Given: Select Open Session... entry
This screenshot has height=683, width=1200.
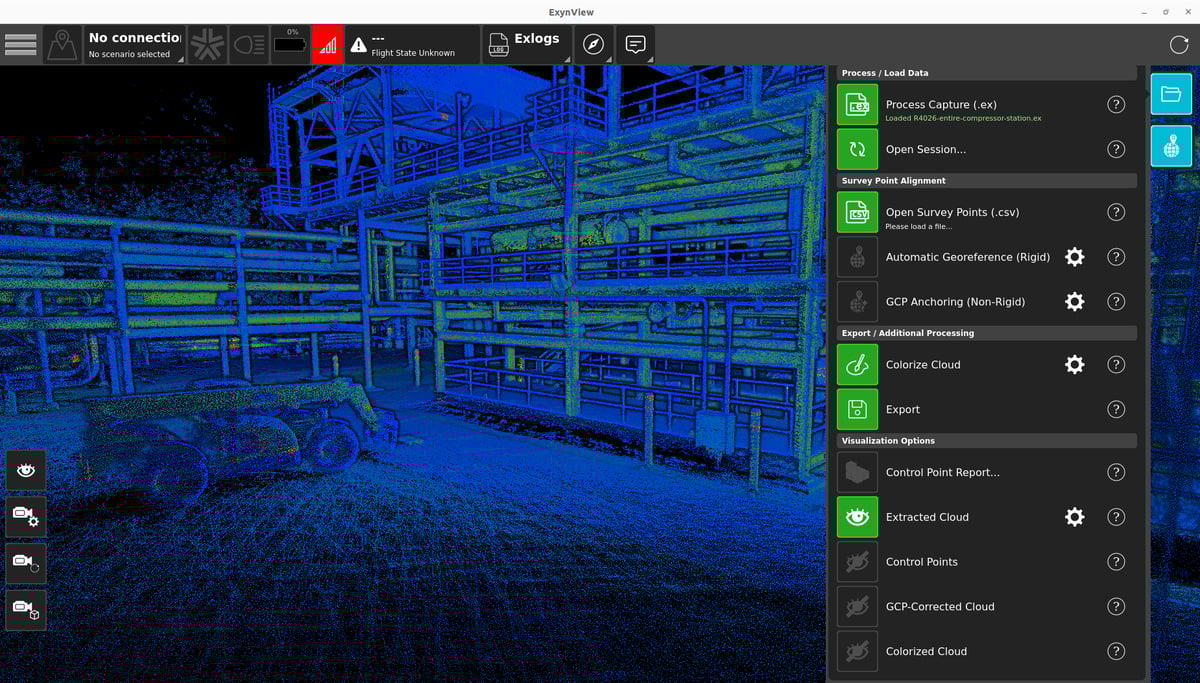Looking at the screenshot, I should tap(857, 149).
